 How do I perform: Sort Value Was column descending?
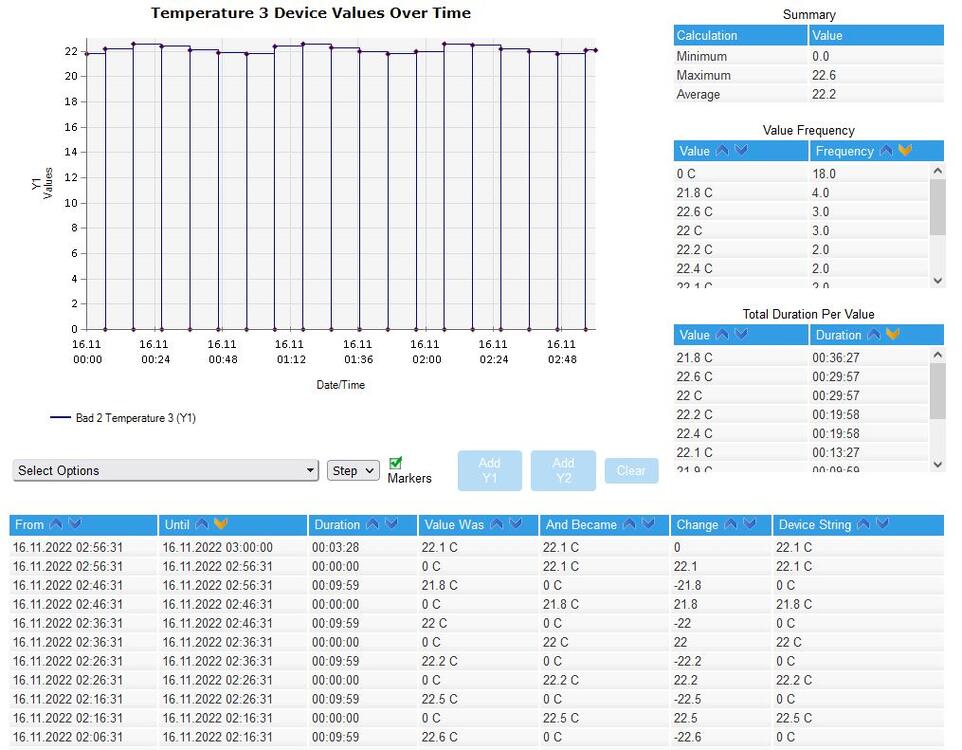click(x=516, y=525)
